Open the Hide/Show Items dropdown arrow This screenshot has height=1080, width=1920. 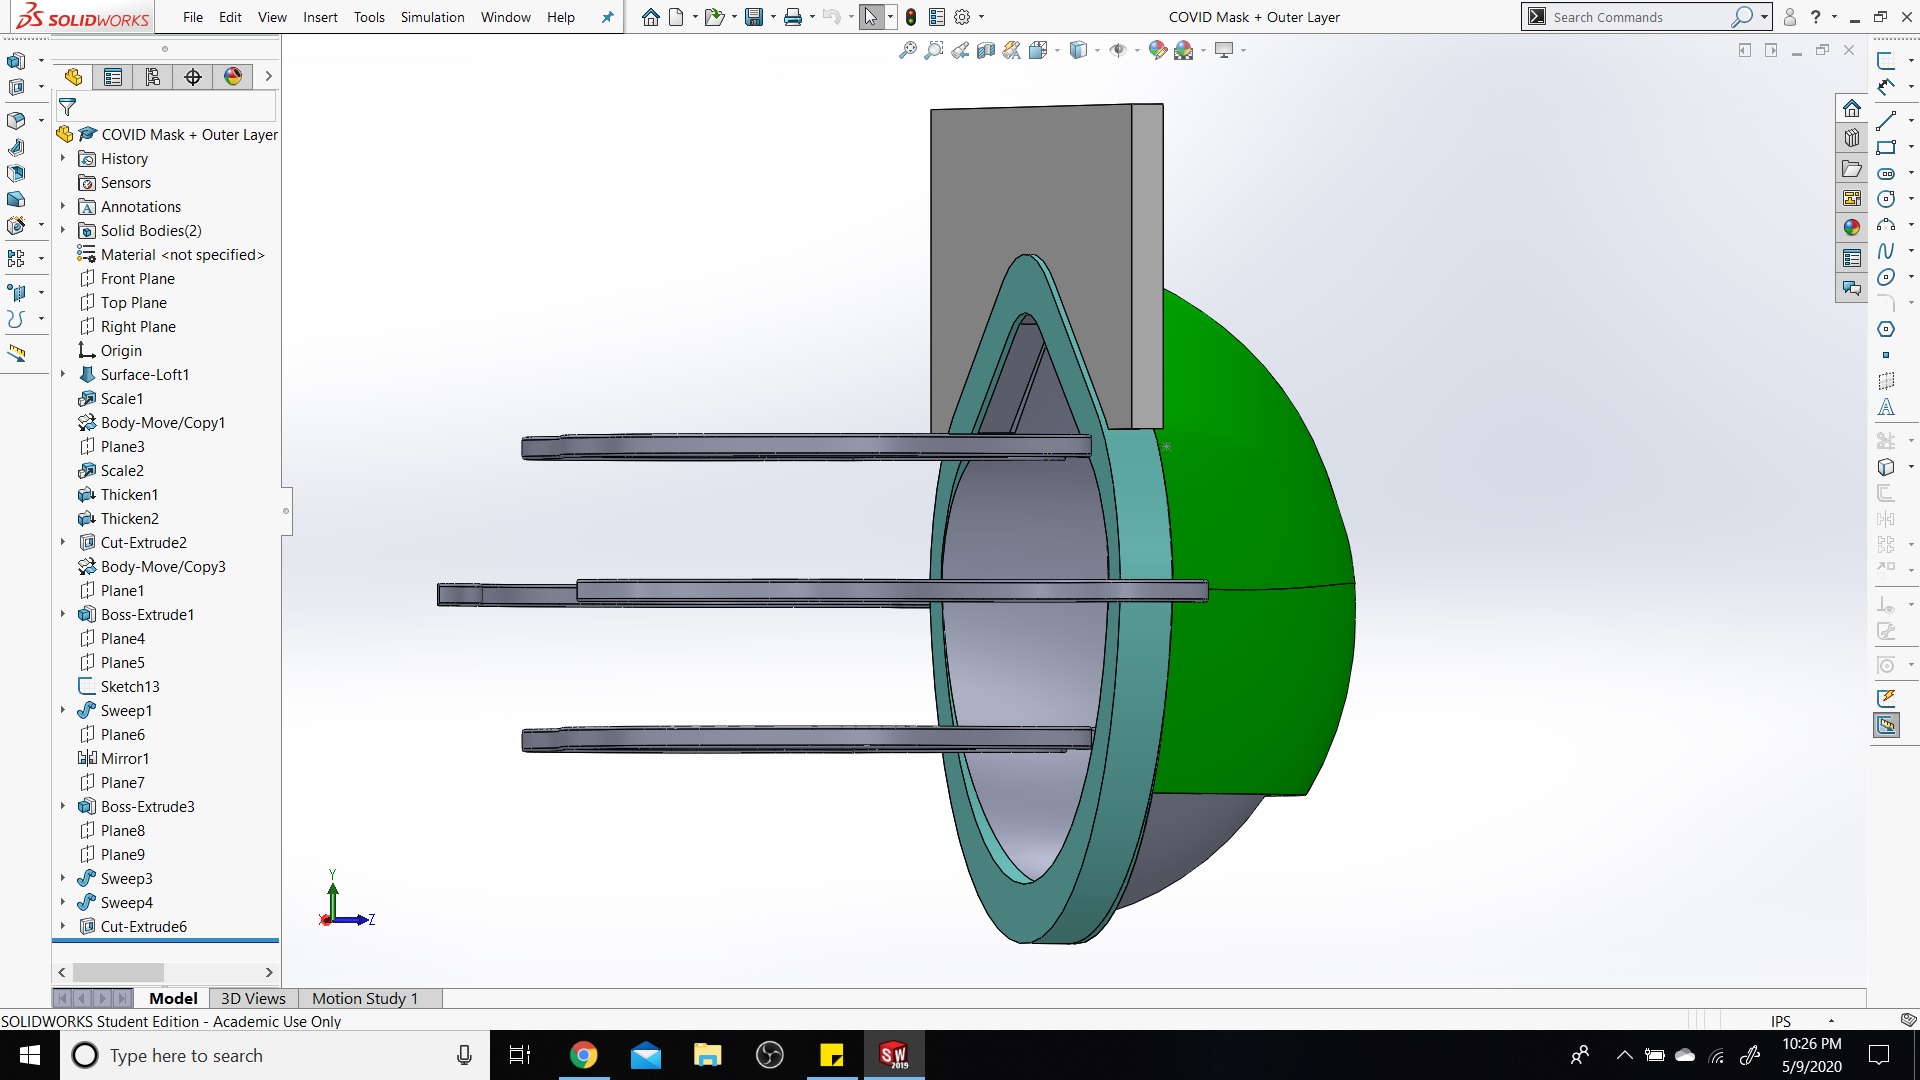pos(1137,50)
